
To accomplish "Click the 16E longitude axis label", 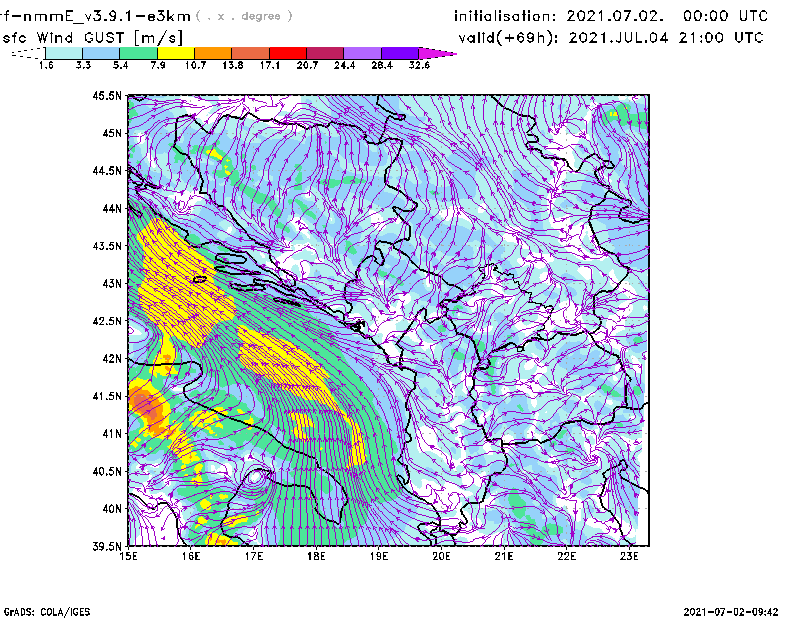I will pyautogui.click(x=191, y=556).
